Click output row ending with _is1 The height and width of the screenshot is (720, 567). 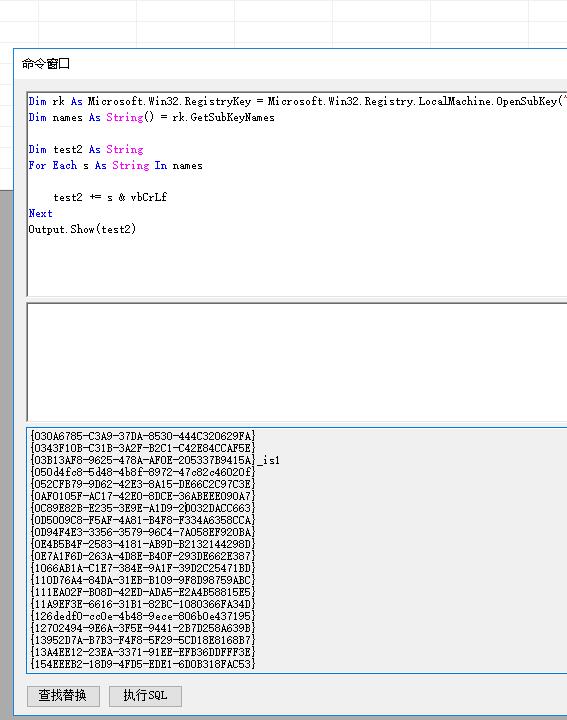[155, 460]
